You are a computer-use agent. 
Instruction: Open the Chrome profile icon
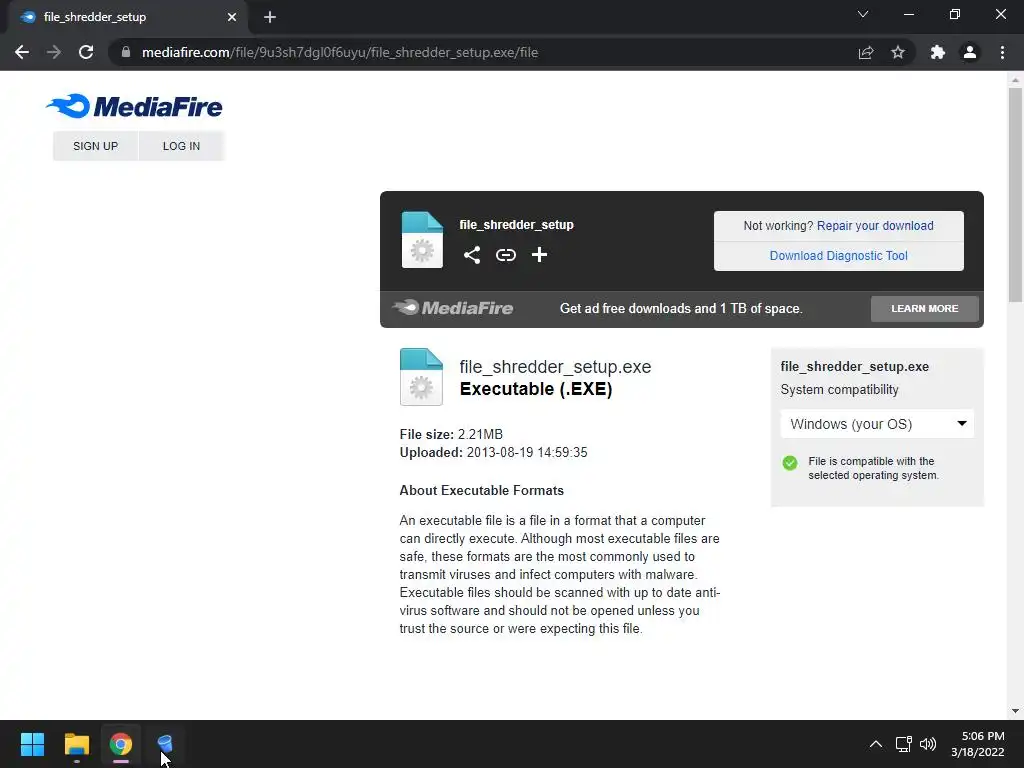pyautogui.click(x=970, y=52)
